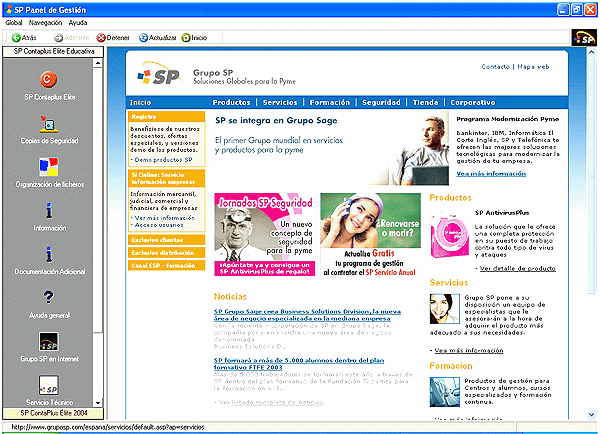Open Documentación Adicional icon
This screenshot has height=434, width=600.
[x=49, y=254]
